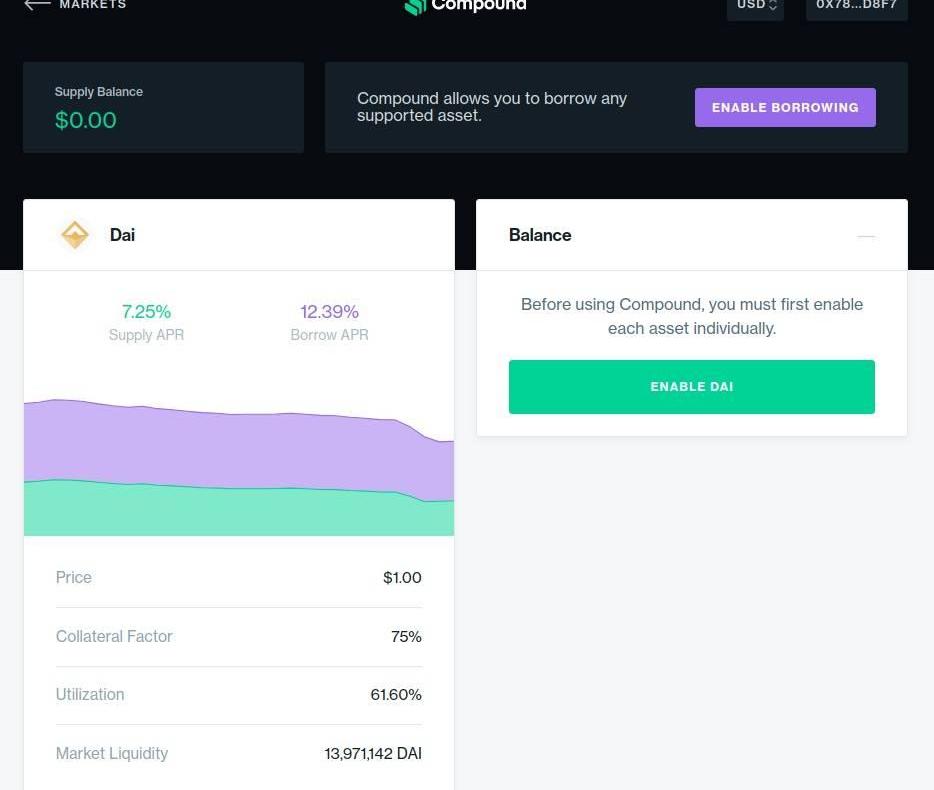Click the back arrow next to Markets
Viewport: 934px width, 790px height.
tap(37, 4)
